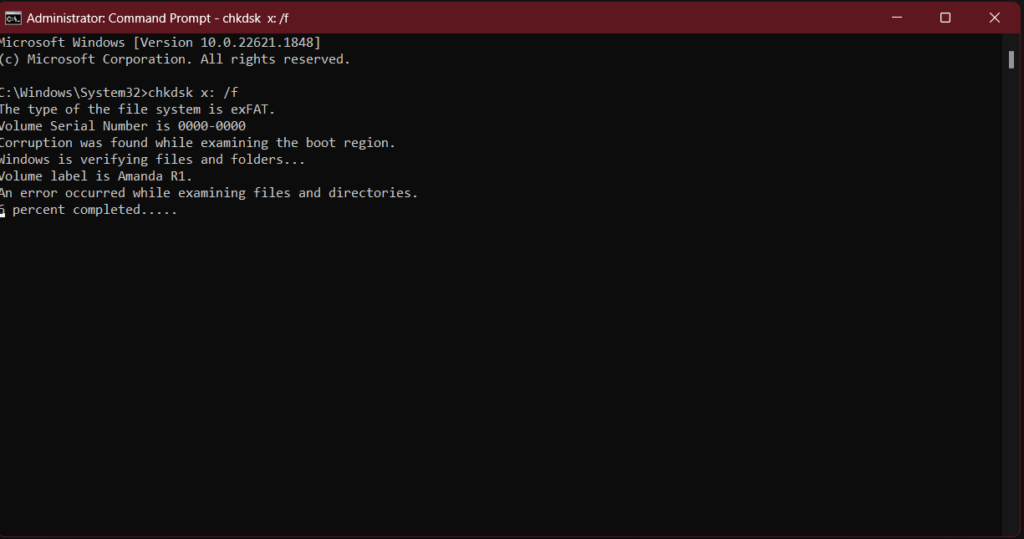Click the Microsoft Windows version line
The width and height of the screenshot is (1024, 539).
160,42
